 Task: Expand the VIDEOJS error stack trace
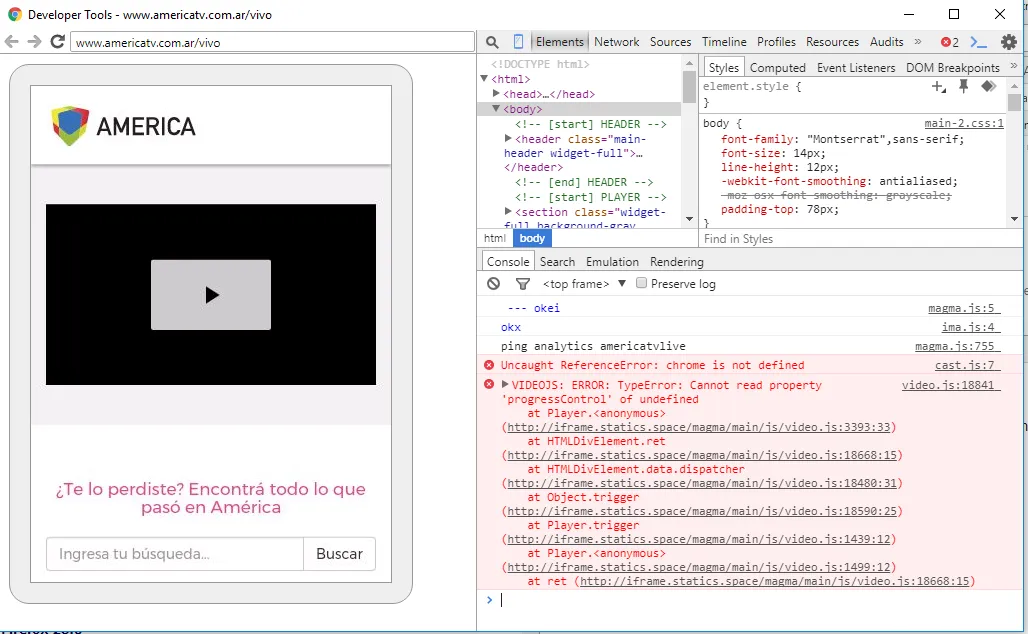click(x=505, y=384)
